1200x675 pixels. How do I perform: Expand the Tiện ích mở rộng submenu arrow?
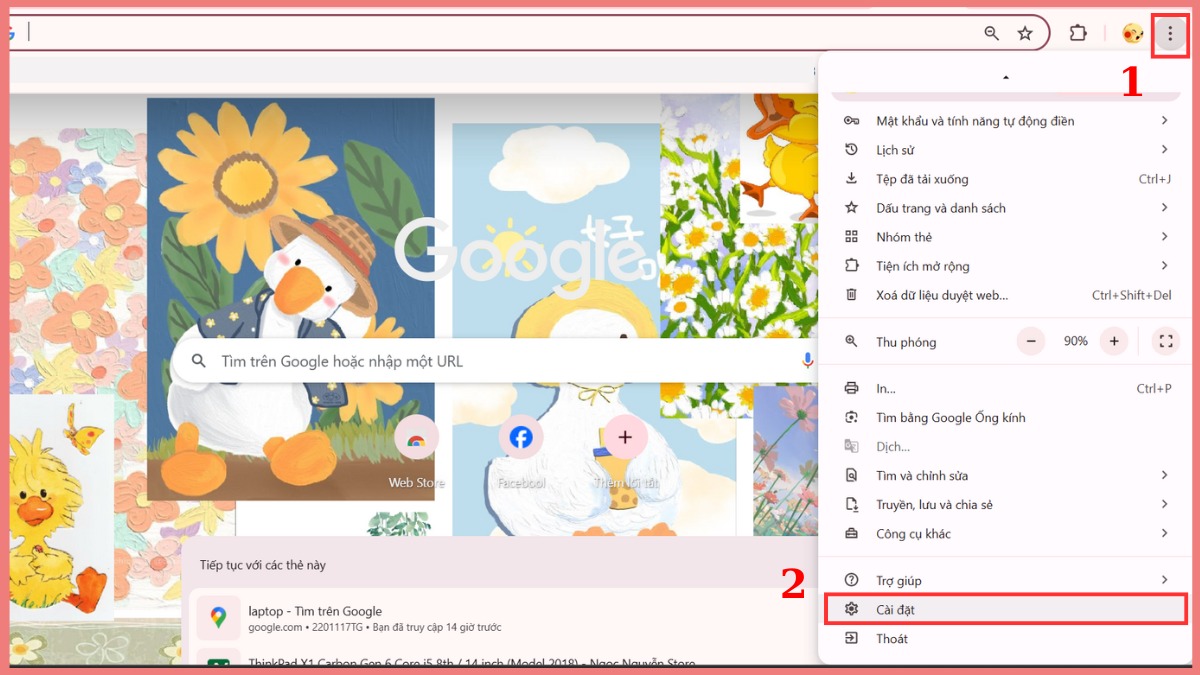pos(1164,266)
